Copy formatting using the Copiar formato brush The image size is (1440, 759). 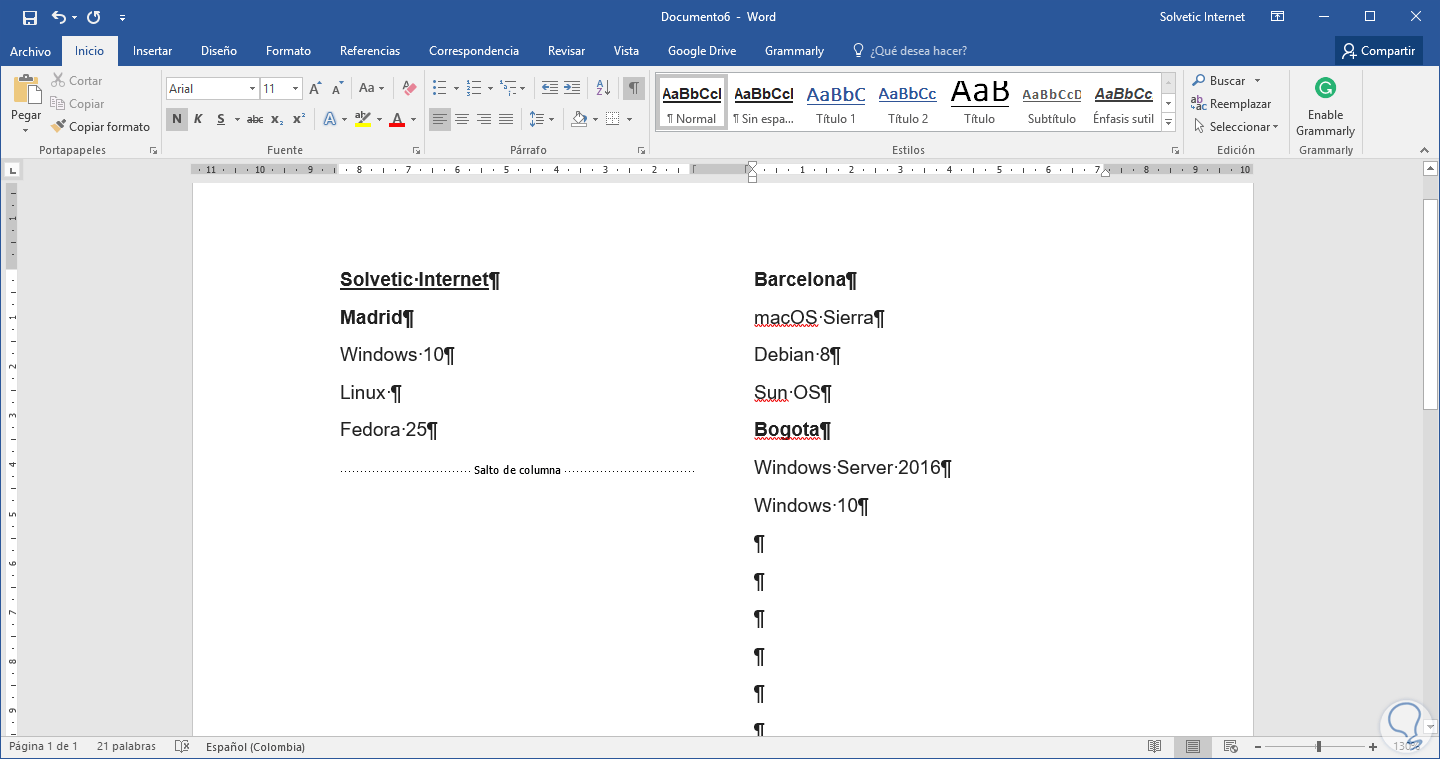tap(101, 127)
